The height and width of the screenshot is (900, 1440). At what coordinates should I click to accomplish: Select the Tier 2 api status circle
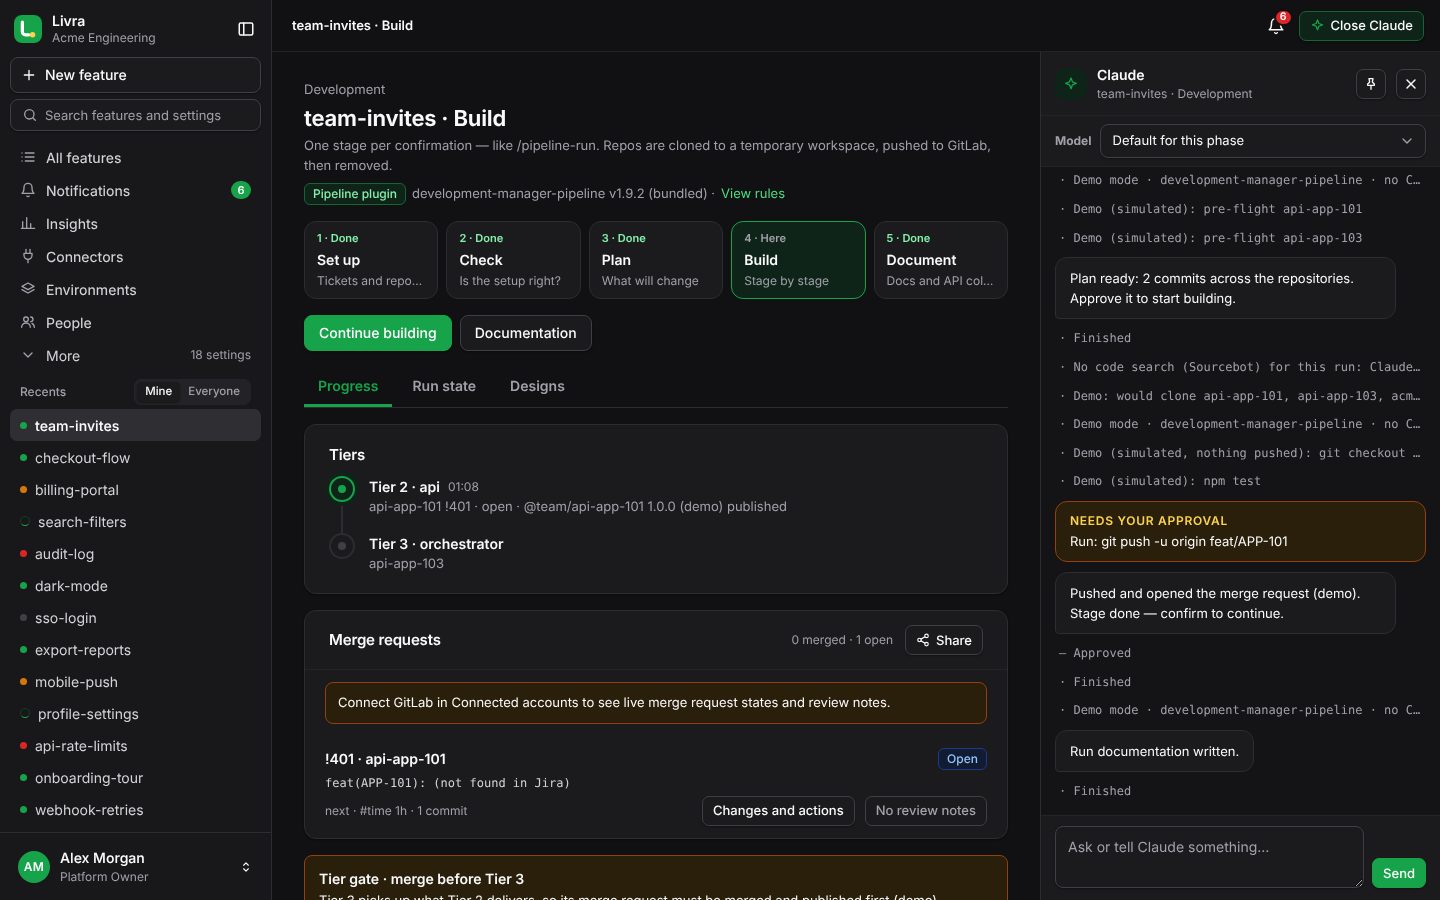coord(342,489)
